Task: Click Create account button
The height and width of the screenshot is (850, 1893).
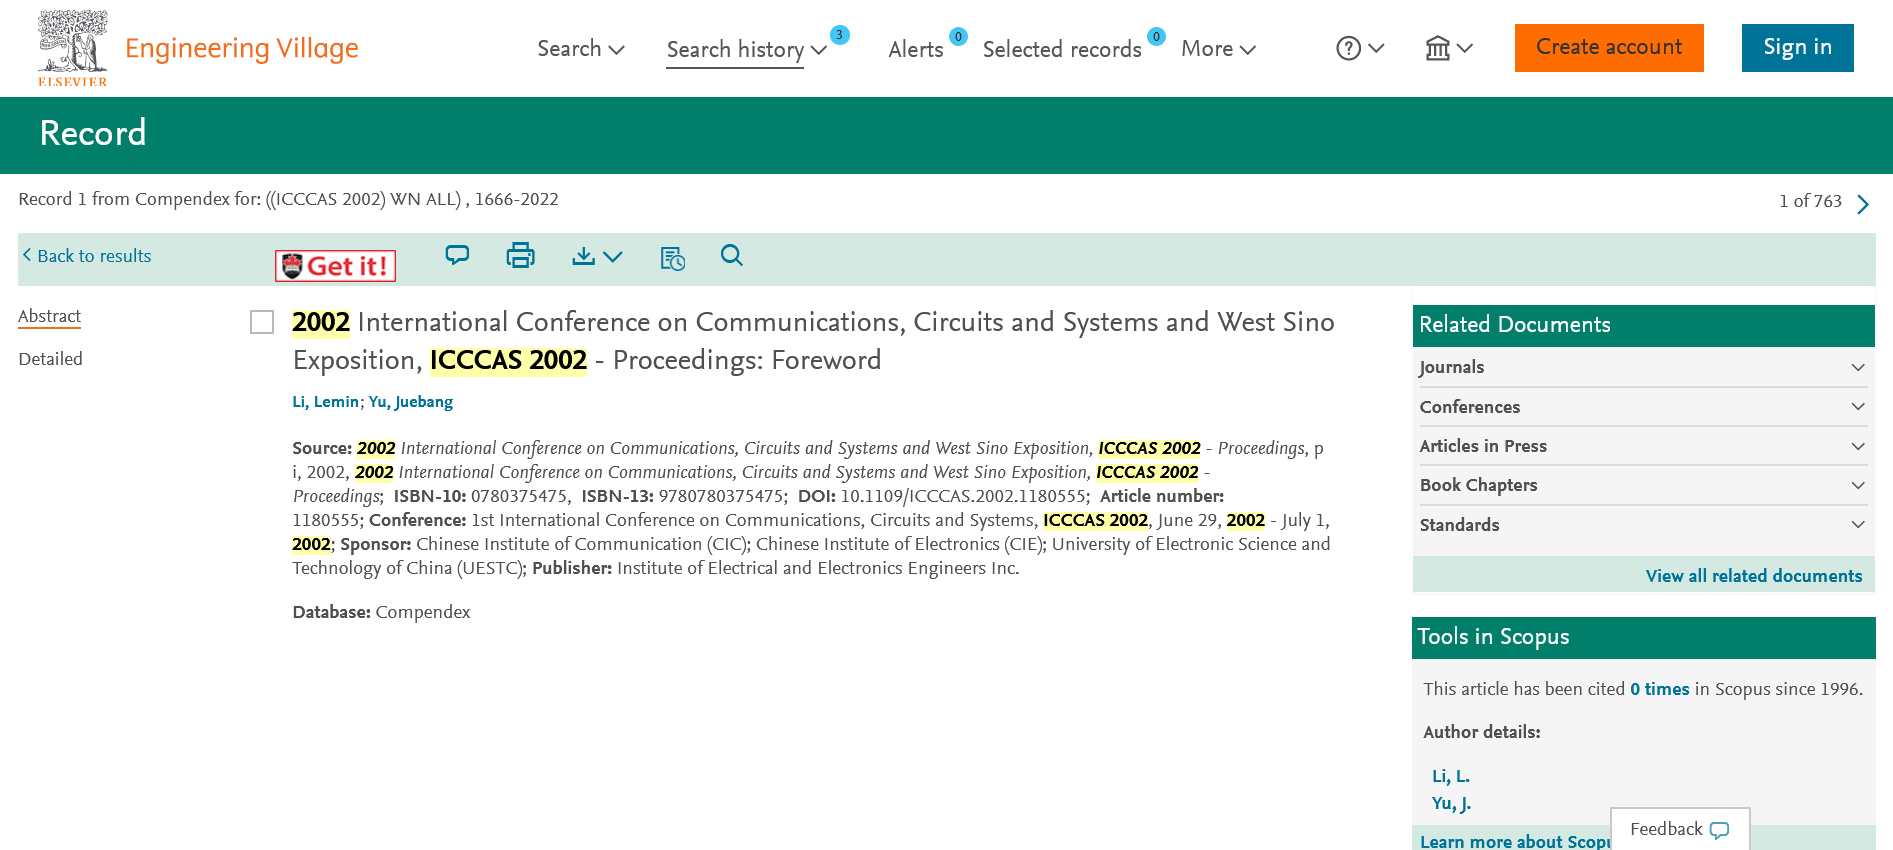Action: click(x=1609, y=48)
